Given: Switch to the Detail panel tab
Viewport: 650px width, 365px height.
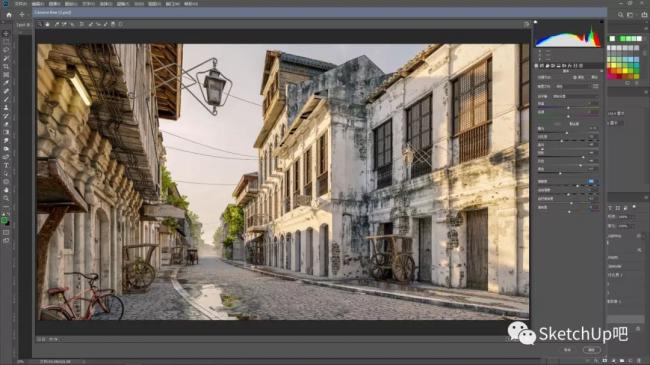Looking at the screenshot, I should 548,66.
